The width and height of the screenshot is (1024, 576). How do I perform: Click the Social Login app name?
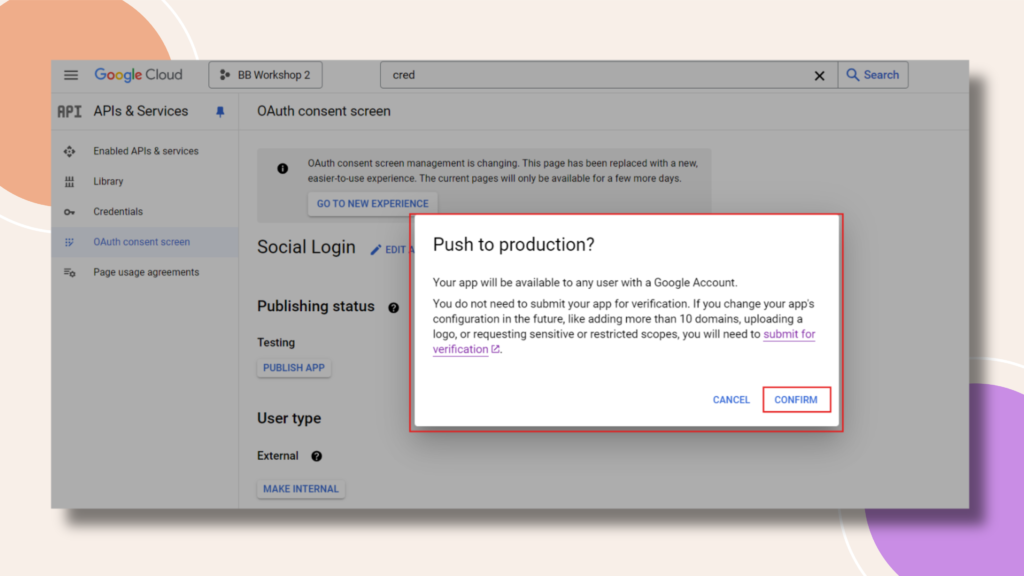[x=306, y=247]
